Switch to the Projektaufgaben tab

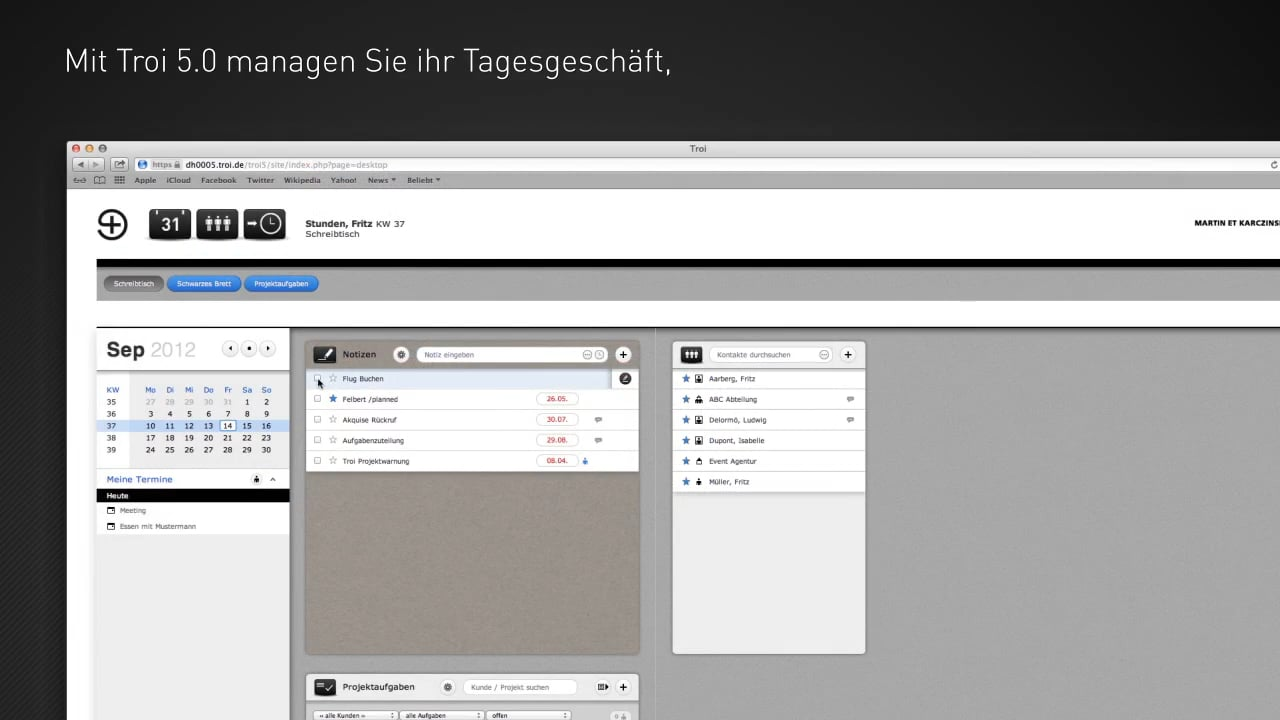click(281, 284)
